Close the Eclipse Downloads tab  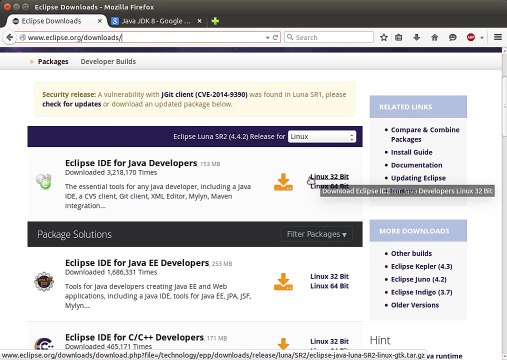coord(99,21)
